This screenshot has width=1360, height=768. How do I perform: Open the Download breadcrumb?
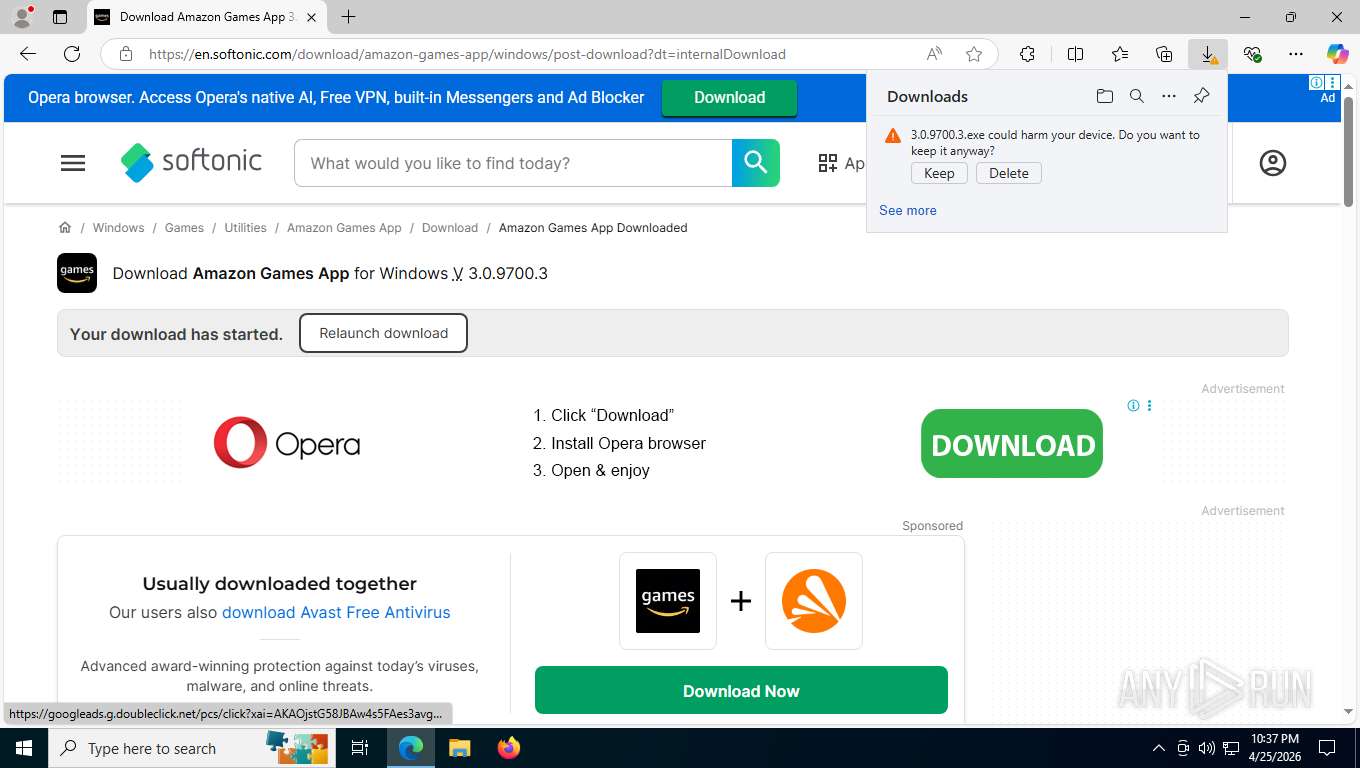tap(450, 228)
